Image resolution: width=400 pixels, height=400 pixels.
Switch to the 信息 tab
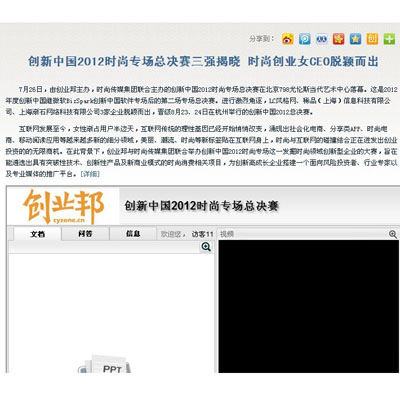click(x=133, y=234)
